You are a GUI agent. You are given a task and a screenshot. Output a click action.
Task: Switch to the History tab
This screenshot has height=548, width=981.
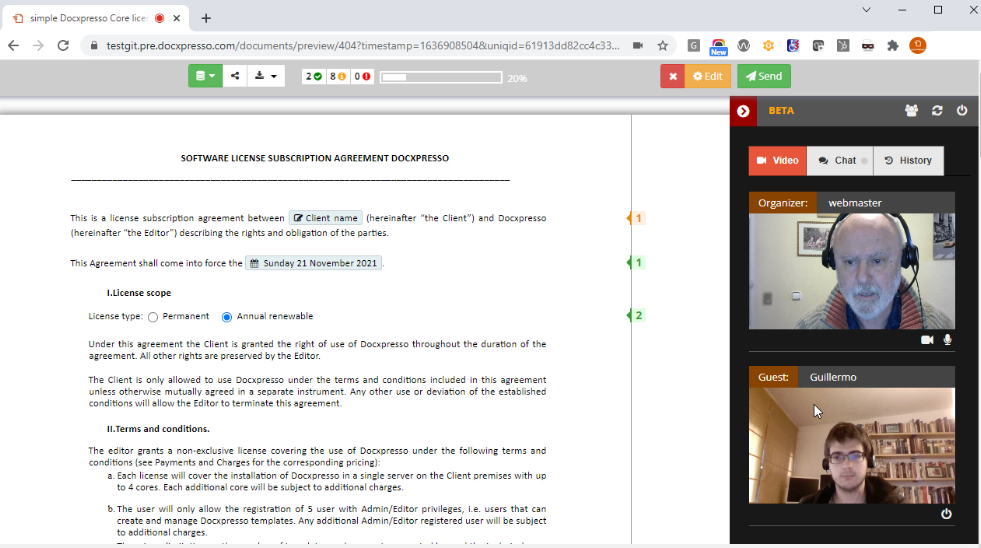pos(908,161)
